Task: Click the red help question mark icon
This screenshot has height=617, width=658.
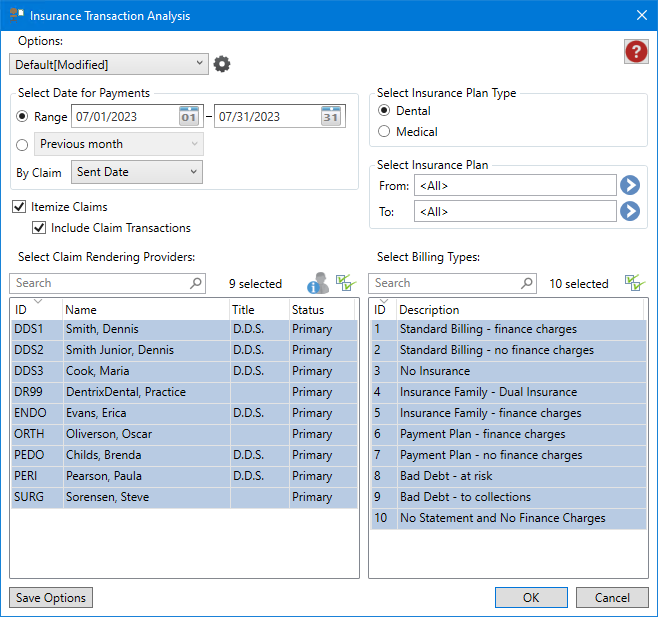Action: click(x=635, y=52)
